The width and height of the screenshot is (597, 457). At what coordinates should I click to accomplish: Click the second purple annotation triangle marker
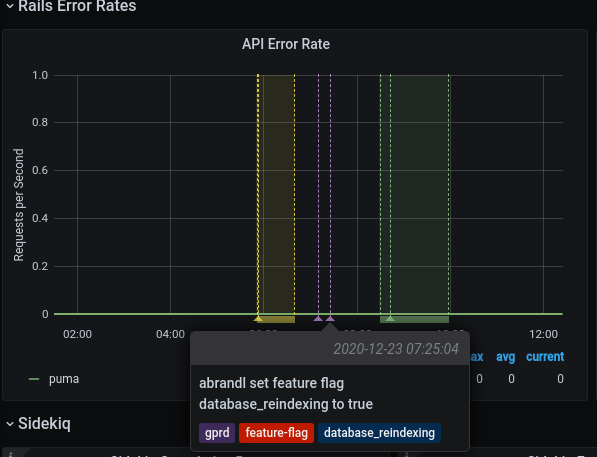[x=330, y=318]
